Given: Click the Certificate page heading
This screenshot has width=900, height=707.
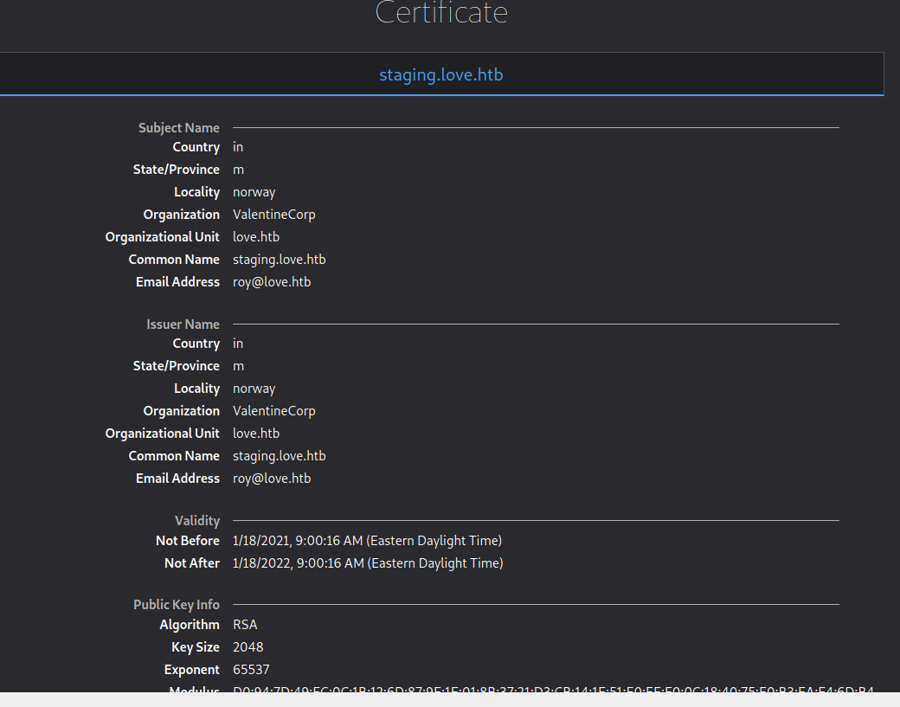Looking at the screenshot, I should click(441, 13).
